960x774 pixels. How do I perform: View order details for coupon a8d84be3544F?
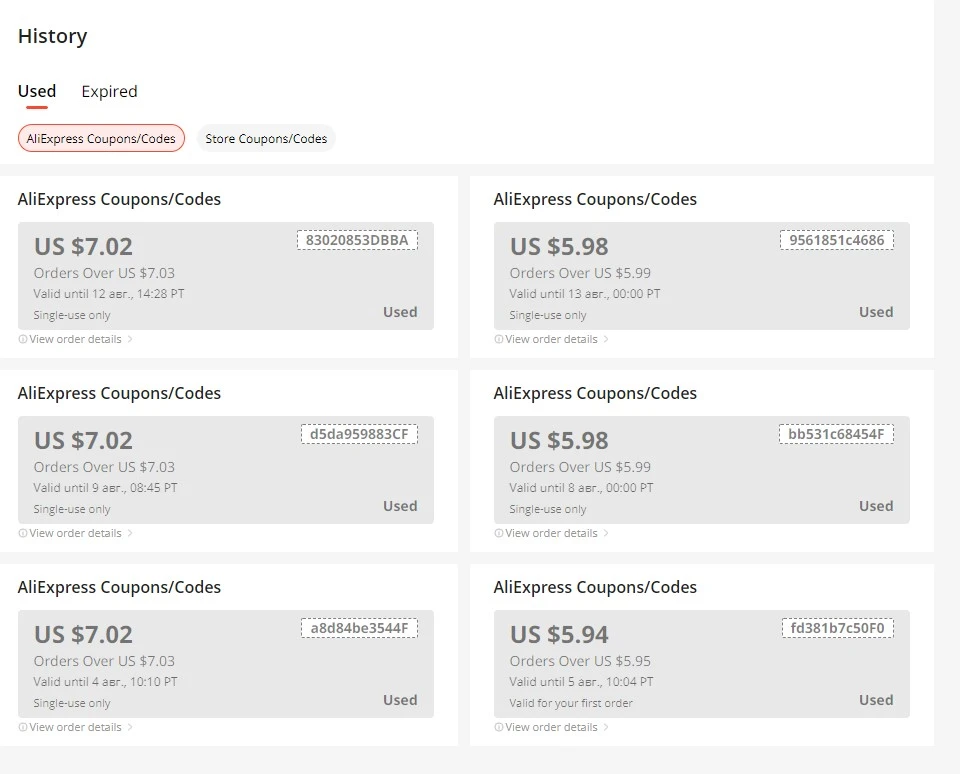tap(75, 727)
